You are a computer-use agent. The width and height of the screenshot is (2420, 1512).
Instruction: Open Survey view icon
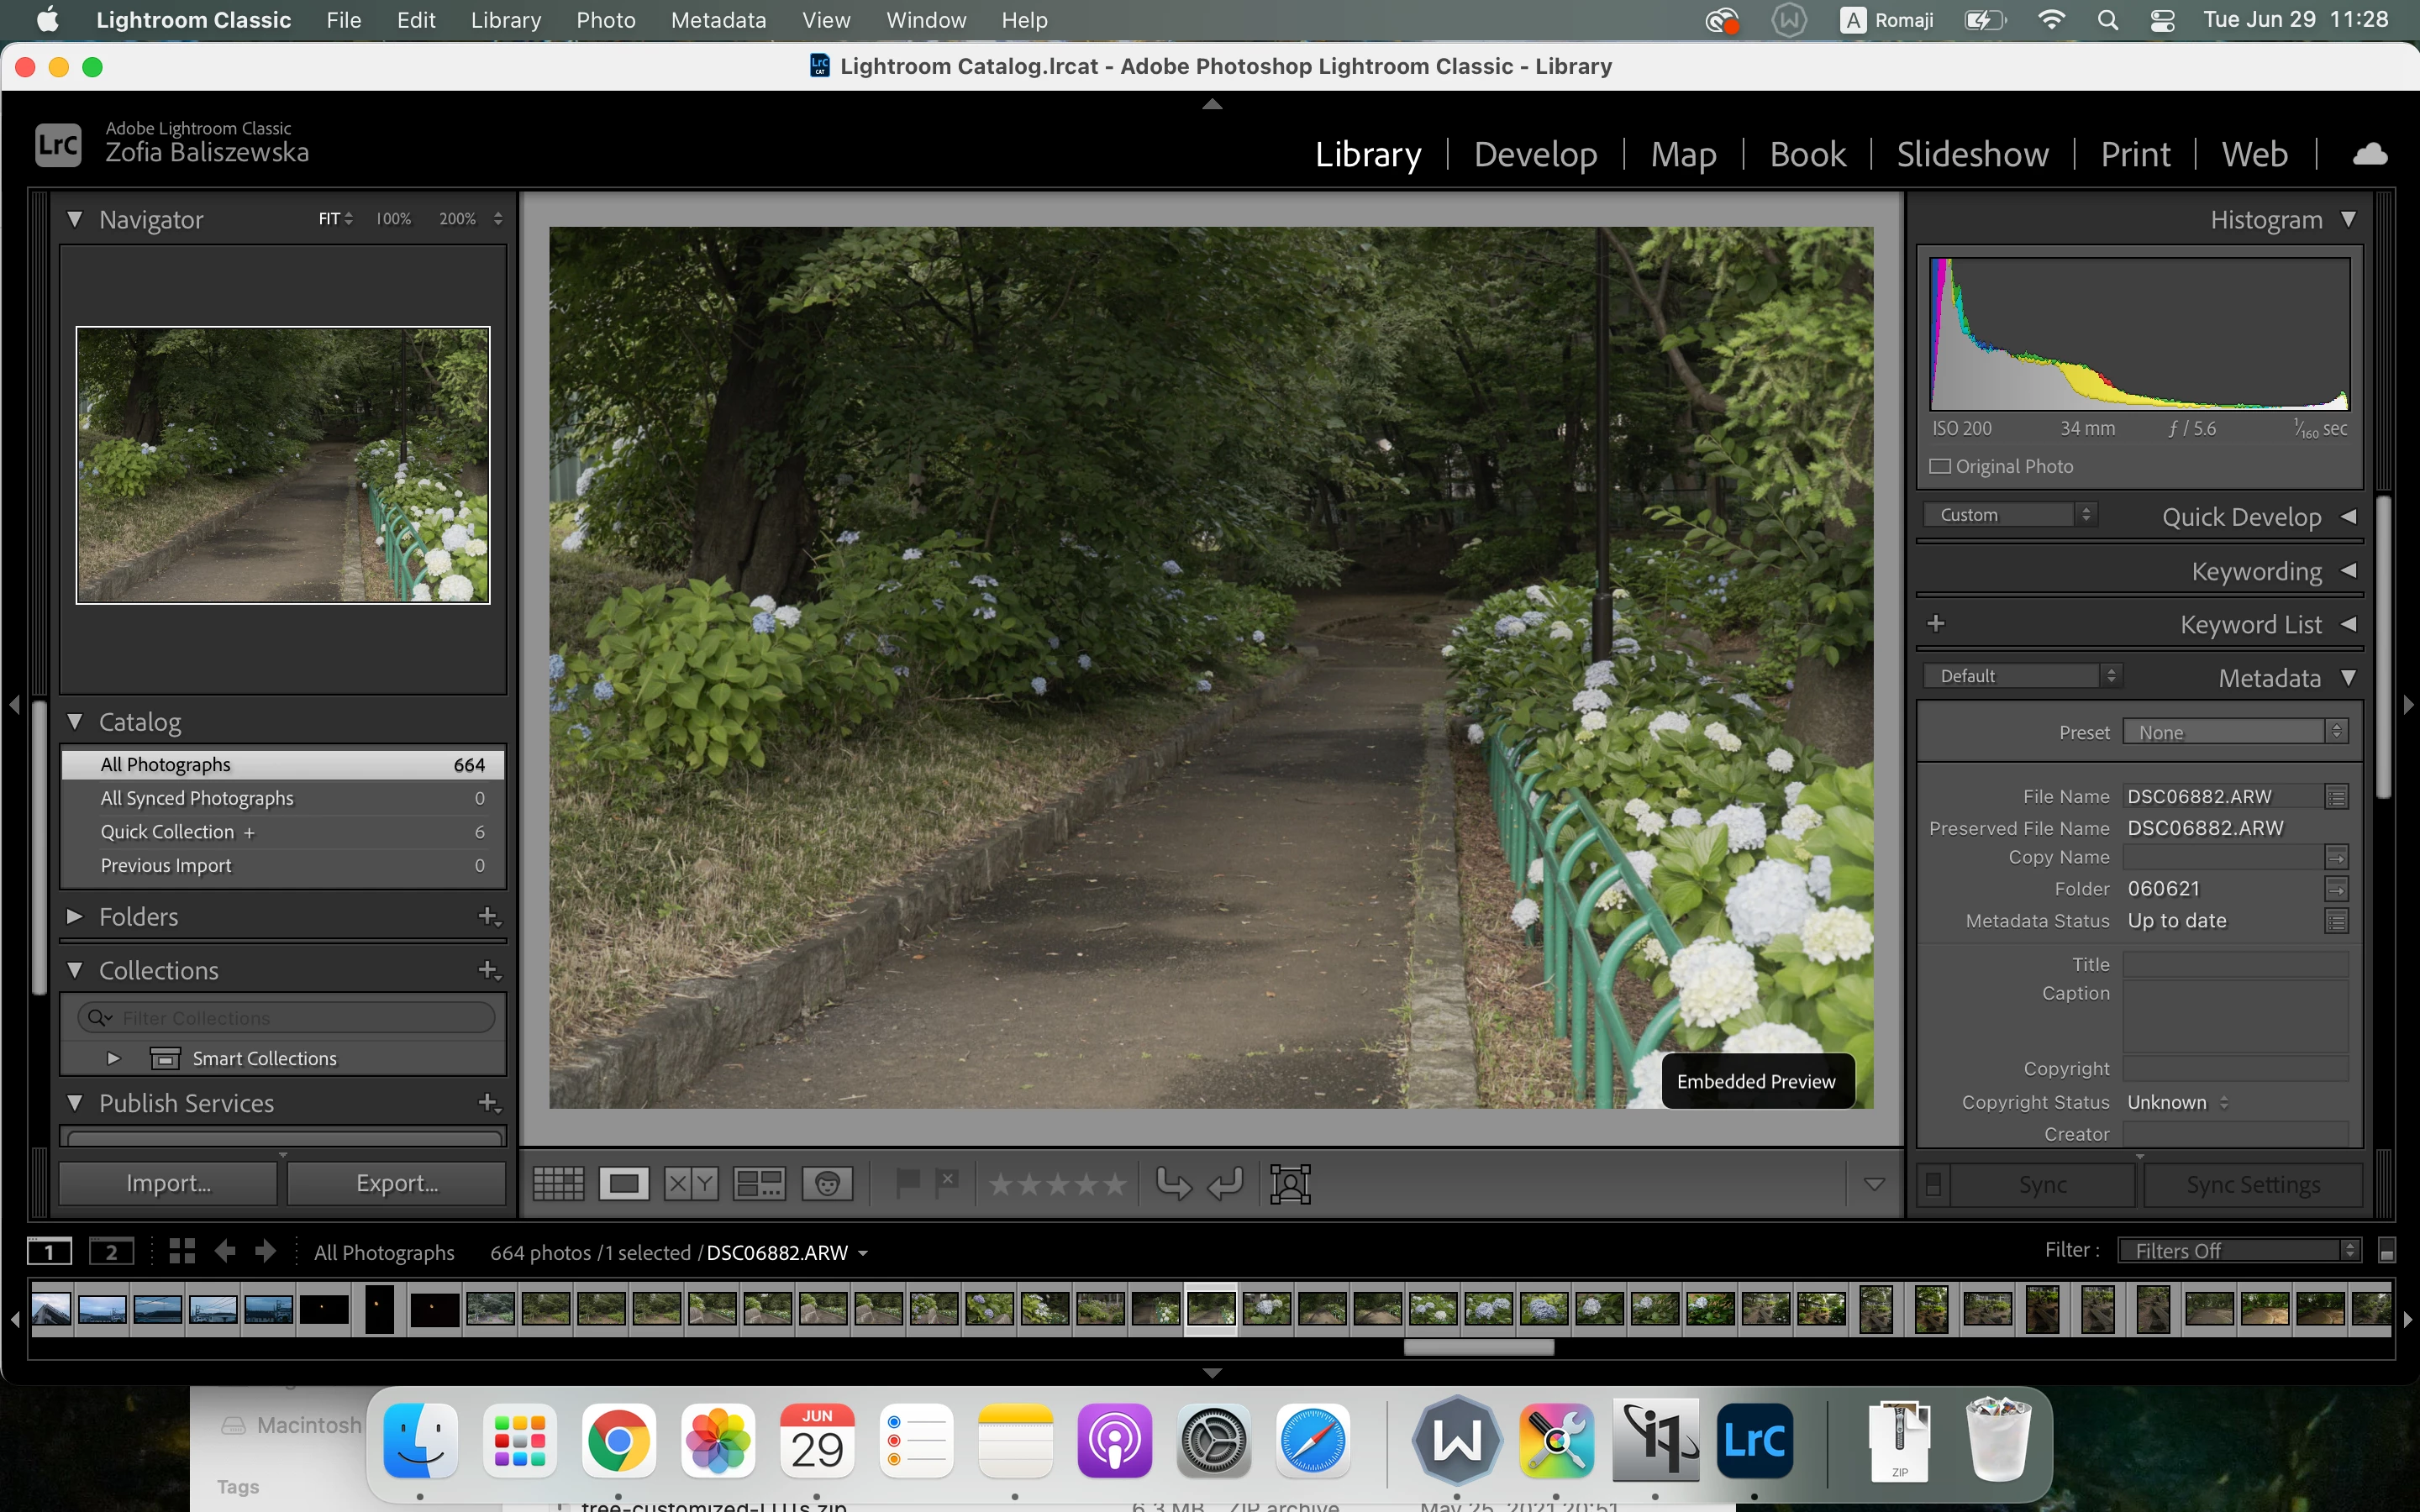[x=759, y=1184]
